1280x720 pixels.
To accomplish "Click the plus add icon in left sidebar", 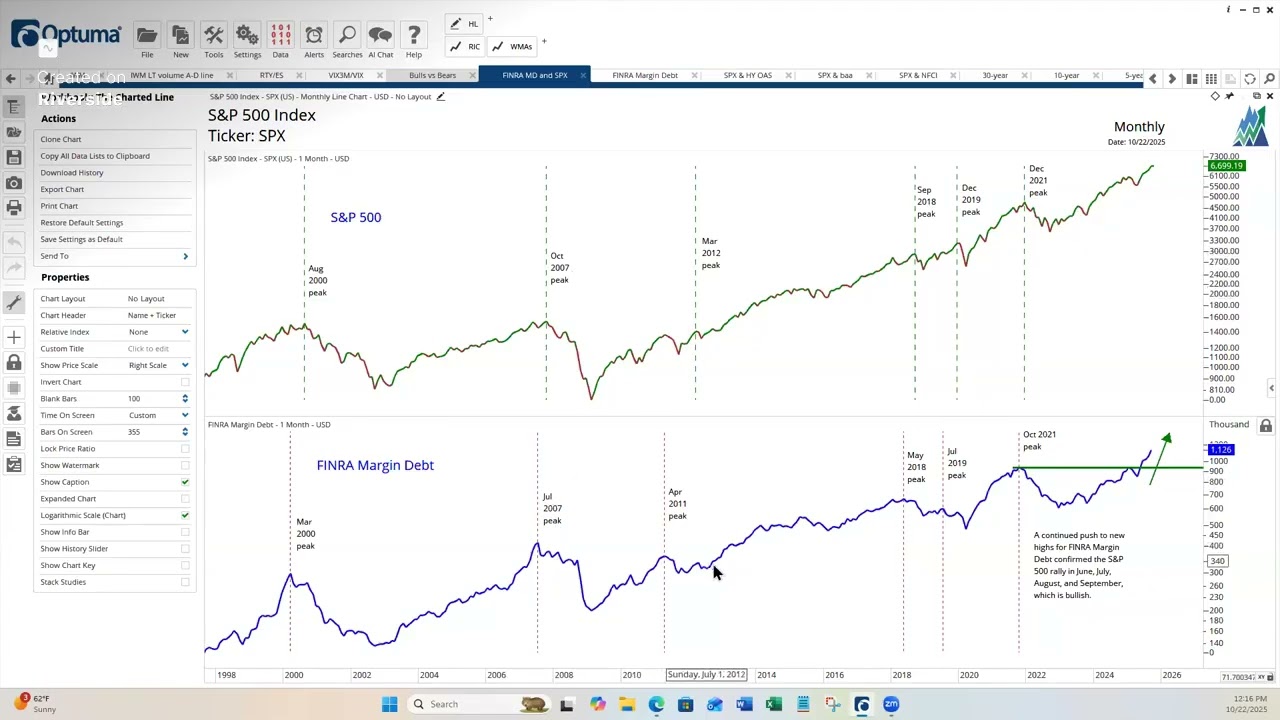I will (x=14, y=337).
